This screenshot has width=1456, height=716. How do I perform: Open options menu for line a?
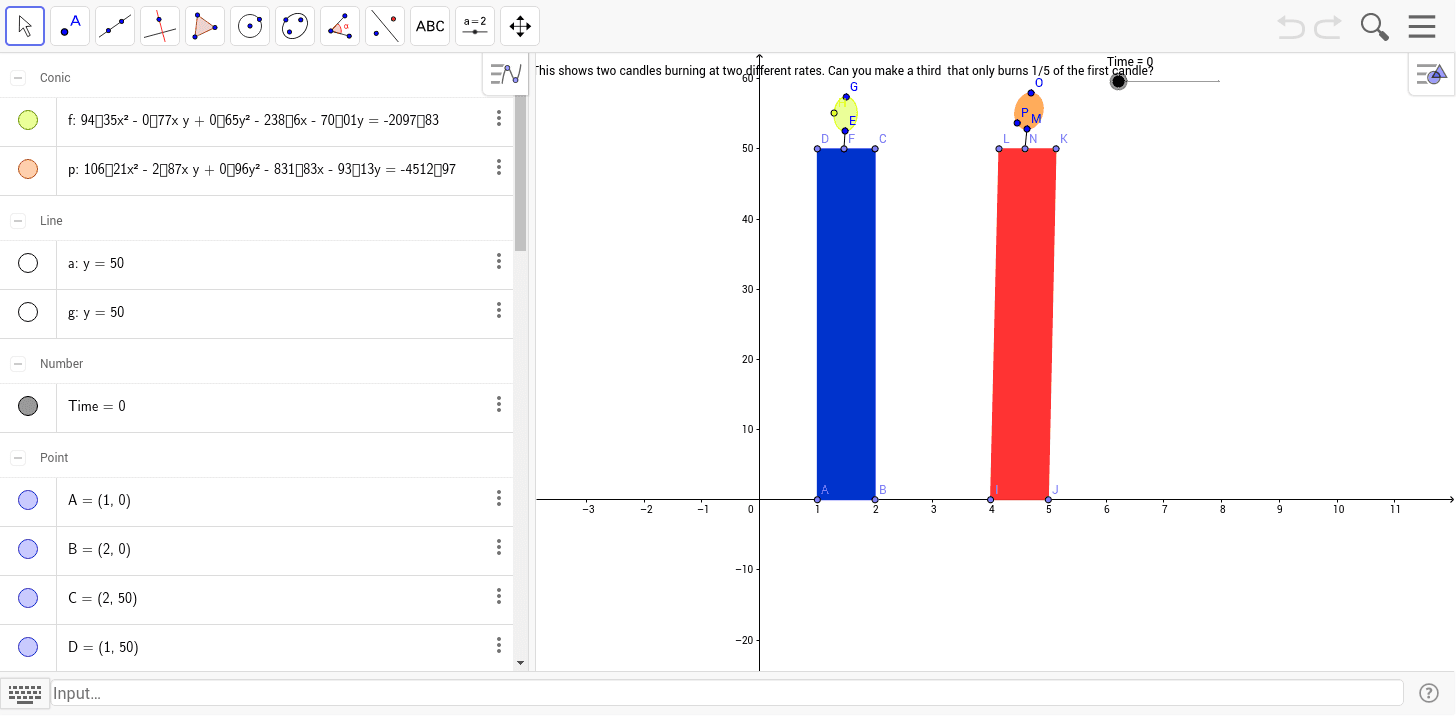(499, 261)
